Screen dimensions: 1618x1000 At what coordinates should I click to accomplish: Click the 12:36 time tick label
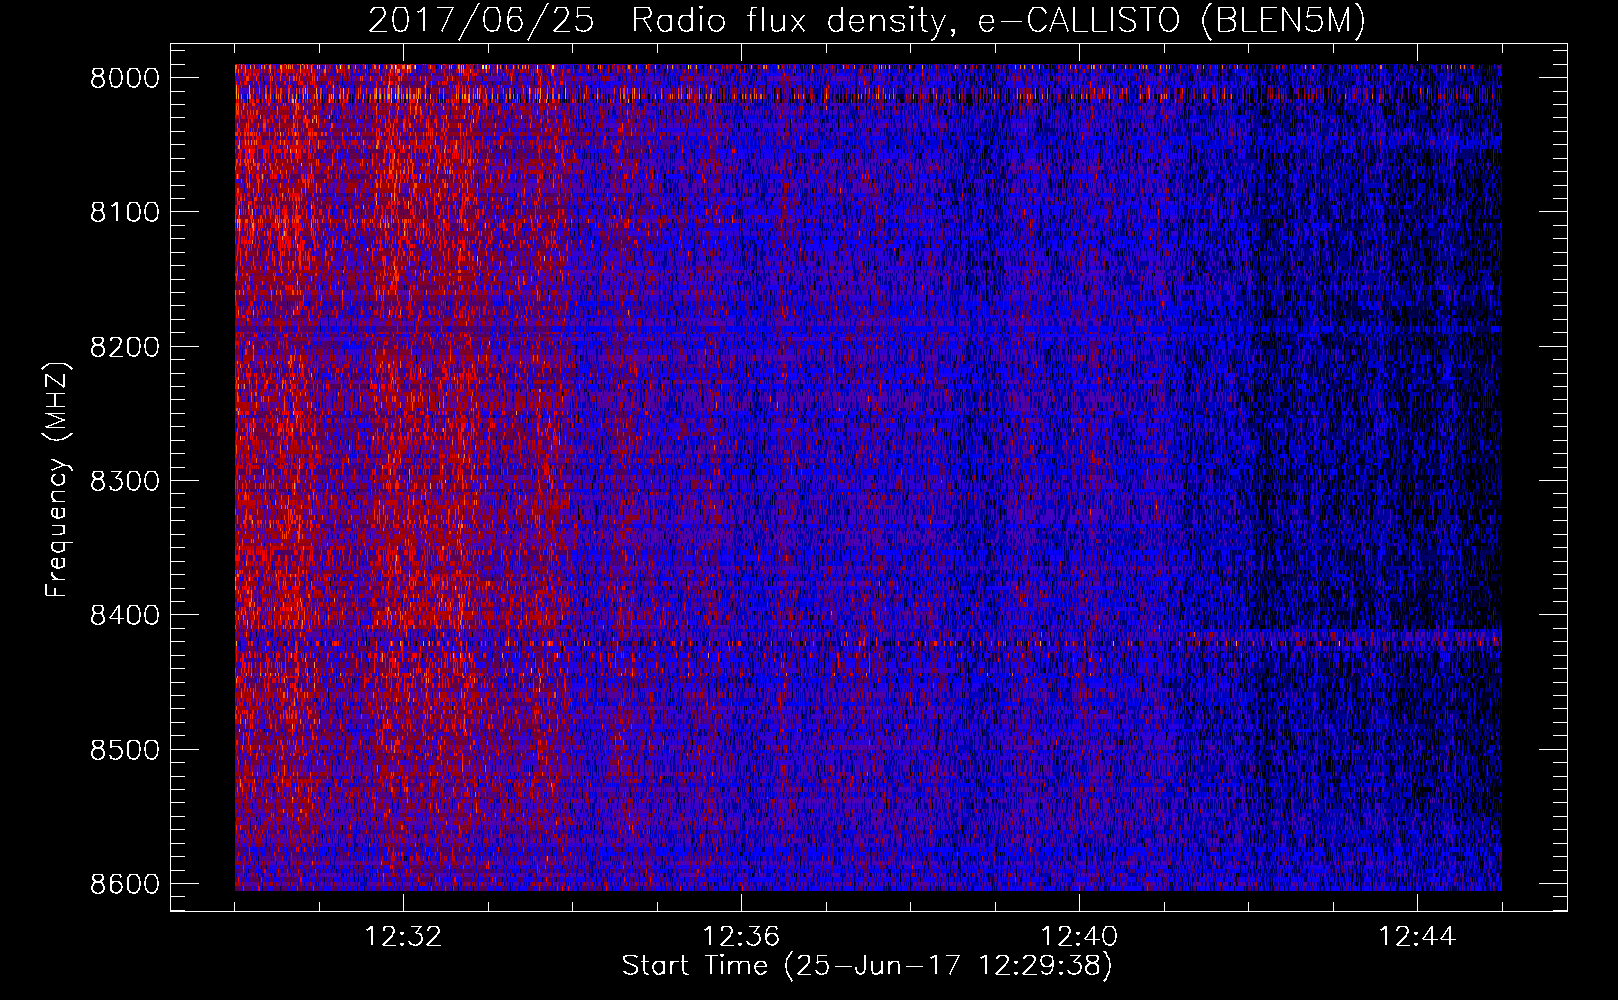741,937
